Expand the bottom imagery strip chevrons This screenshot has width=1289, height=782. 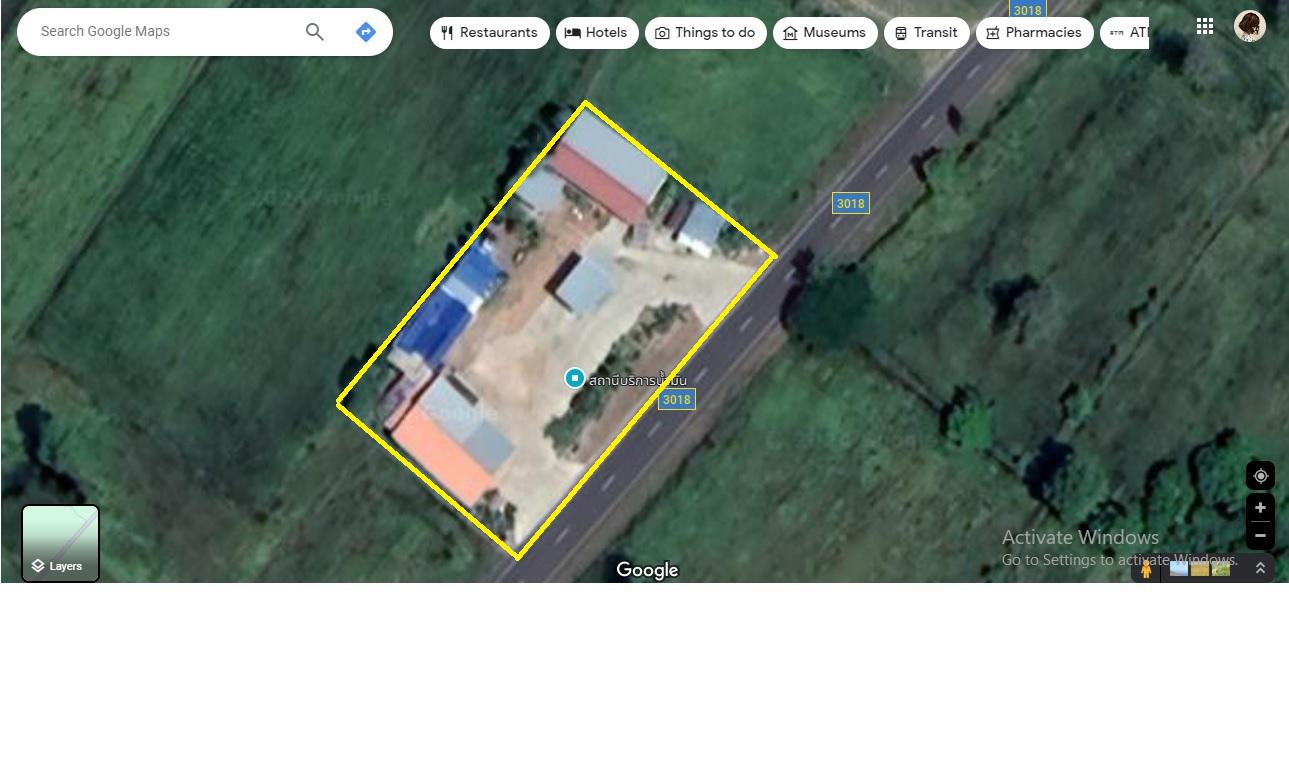coord(1260,568)
